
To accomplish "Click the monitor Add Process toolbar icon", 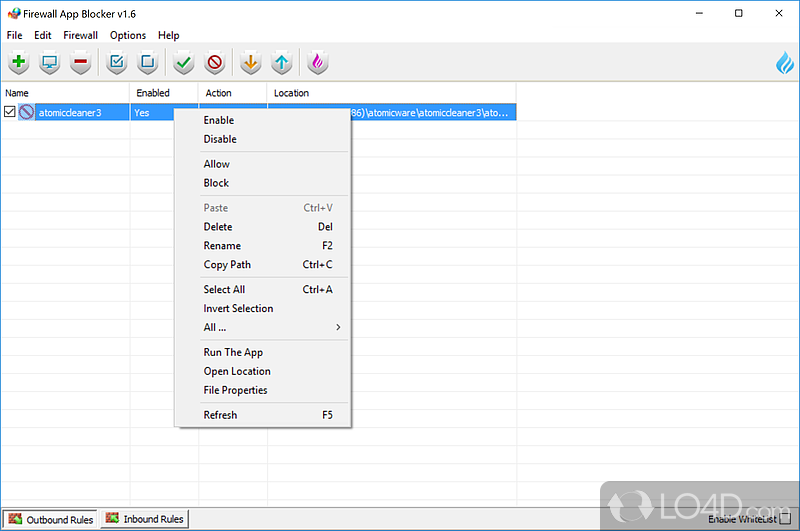I will [x=50, y=63].
